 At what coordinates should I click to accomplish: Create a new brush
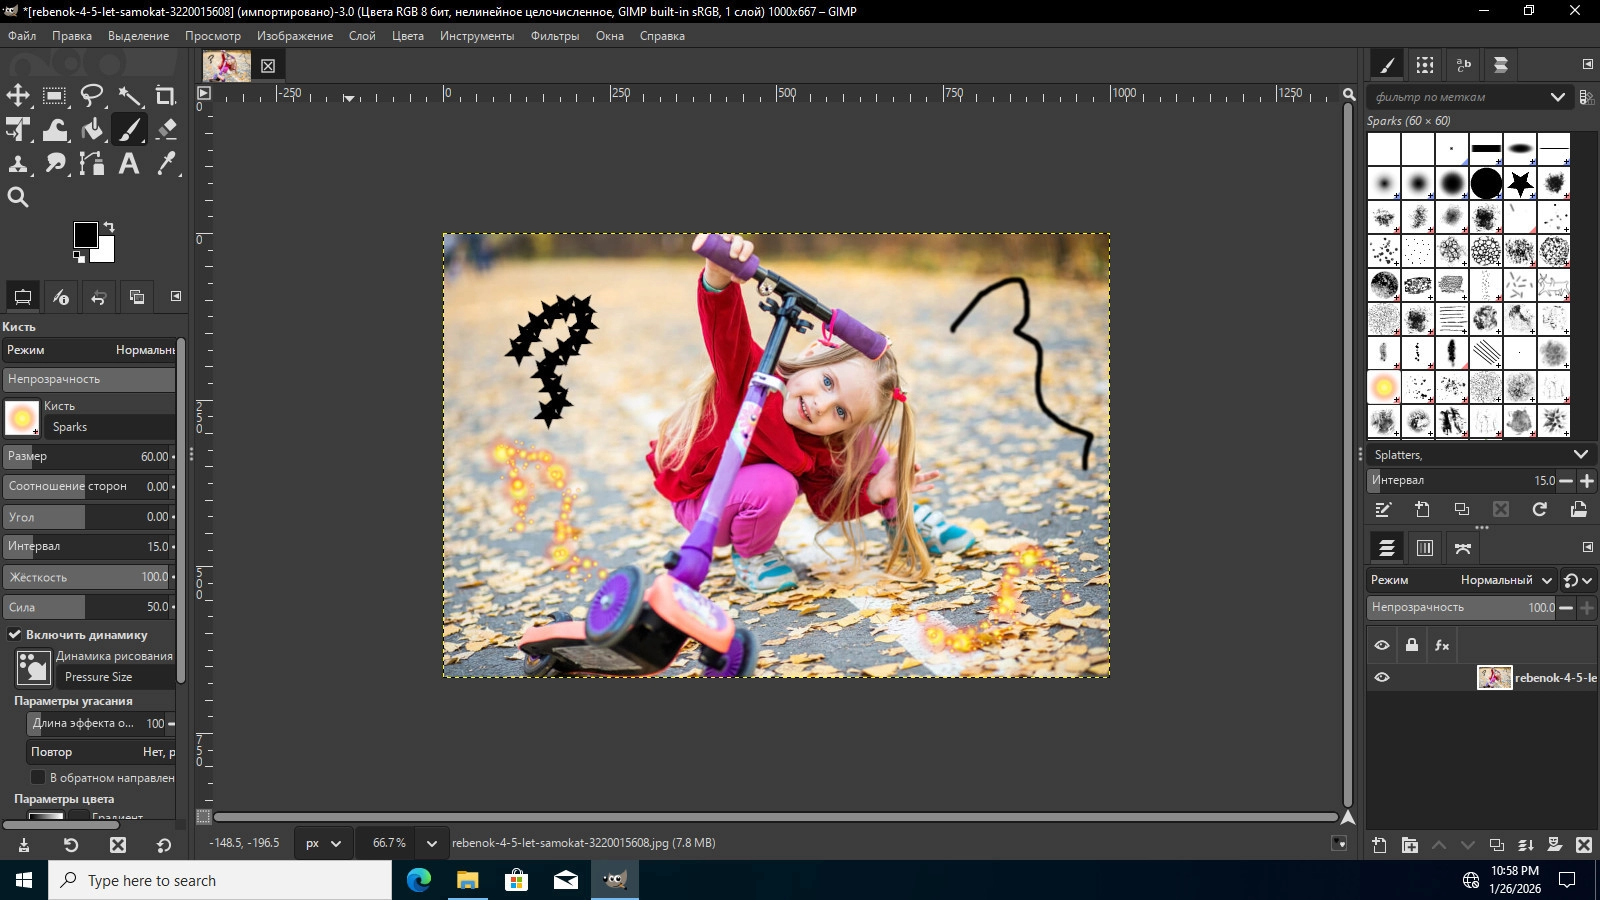coord(1423,510)
